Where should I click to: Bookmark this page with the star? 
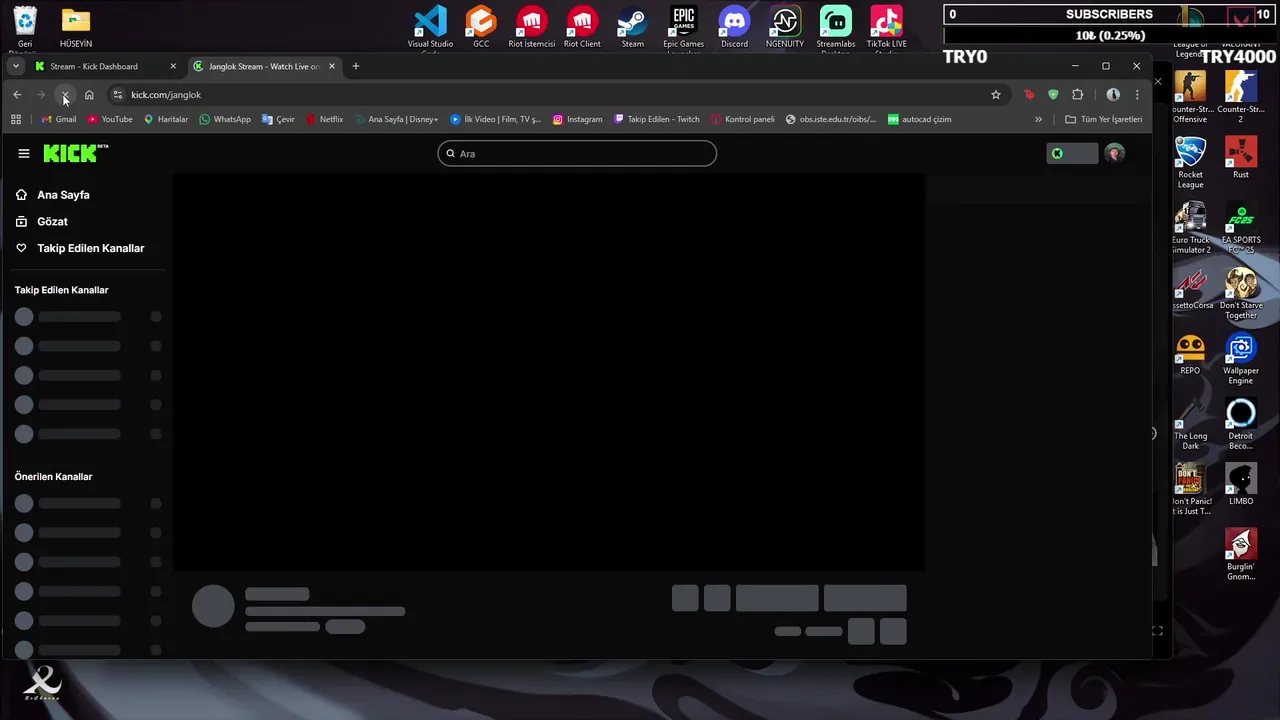point(996,95)
